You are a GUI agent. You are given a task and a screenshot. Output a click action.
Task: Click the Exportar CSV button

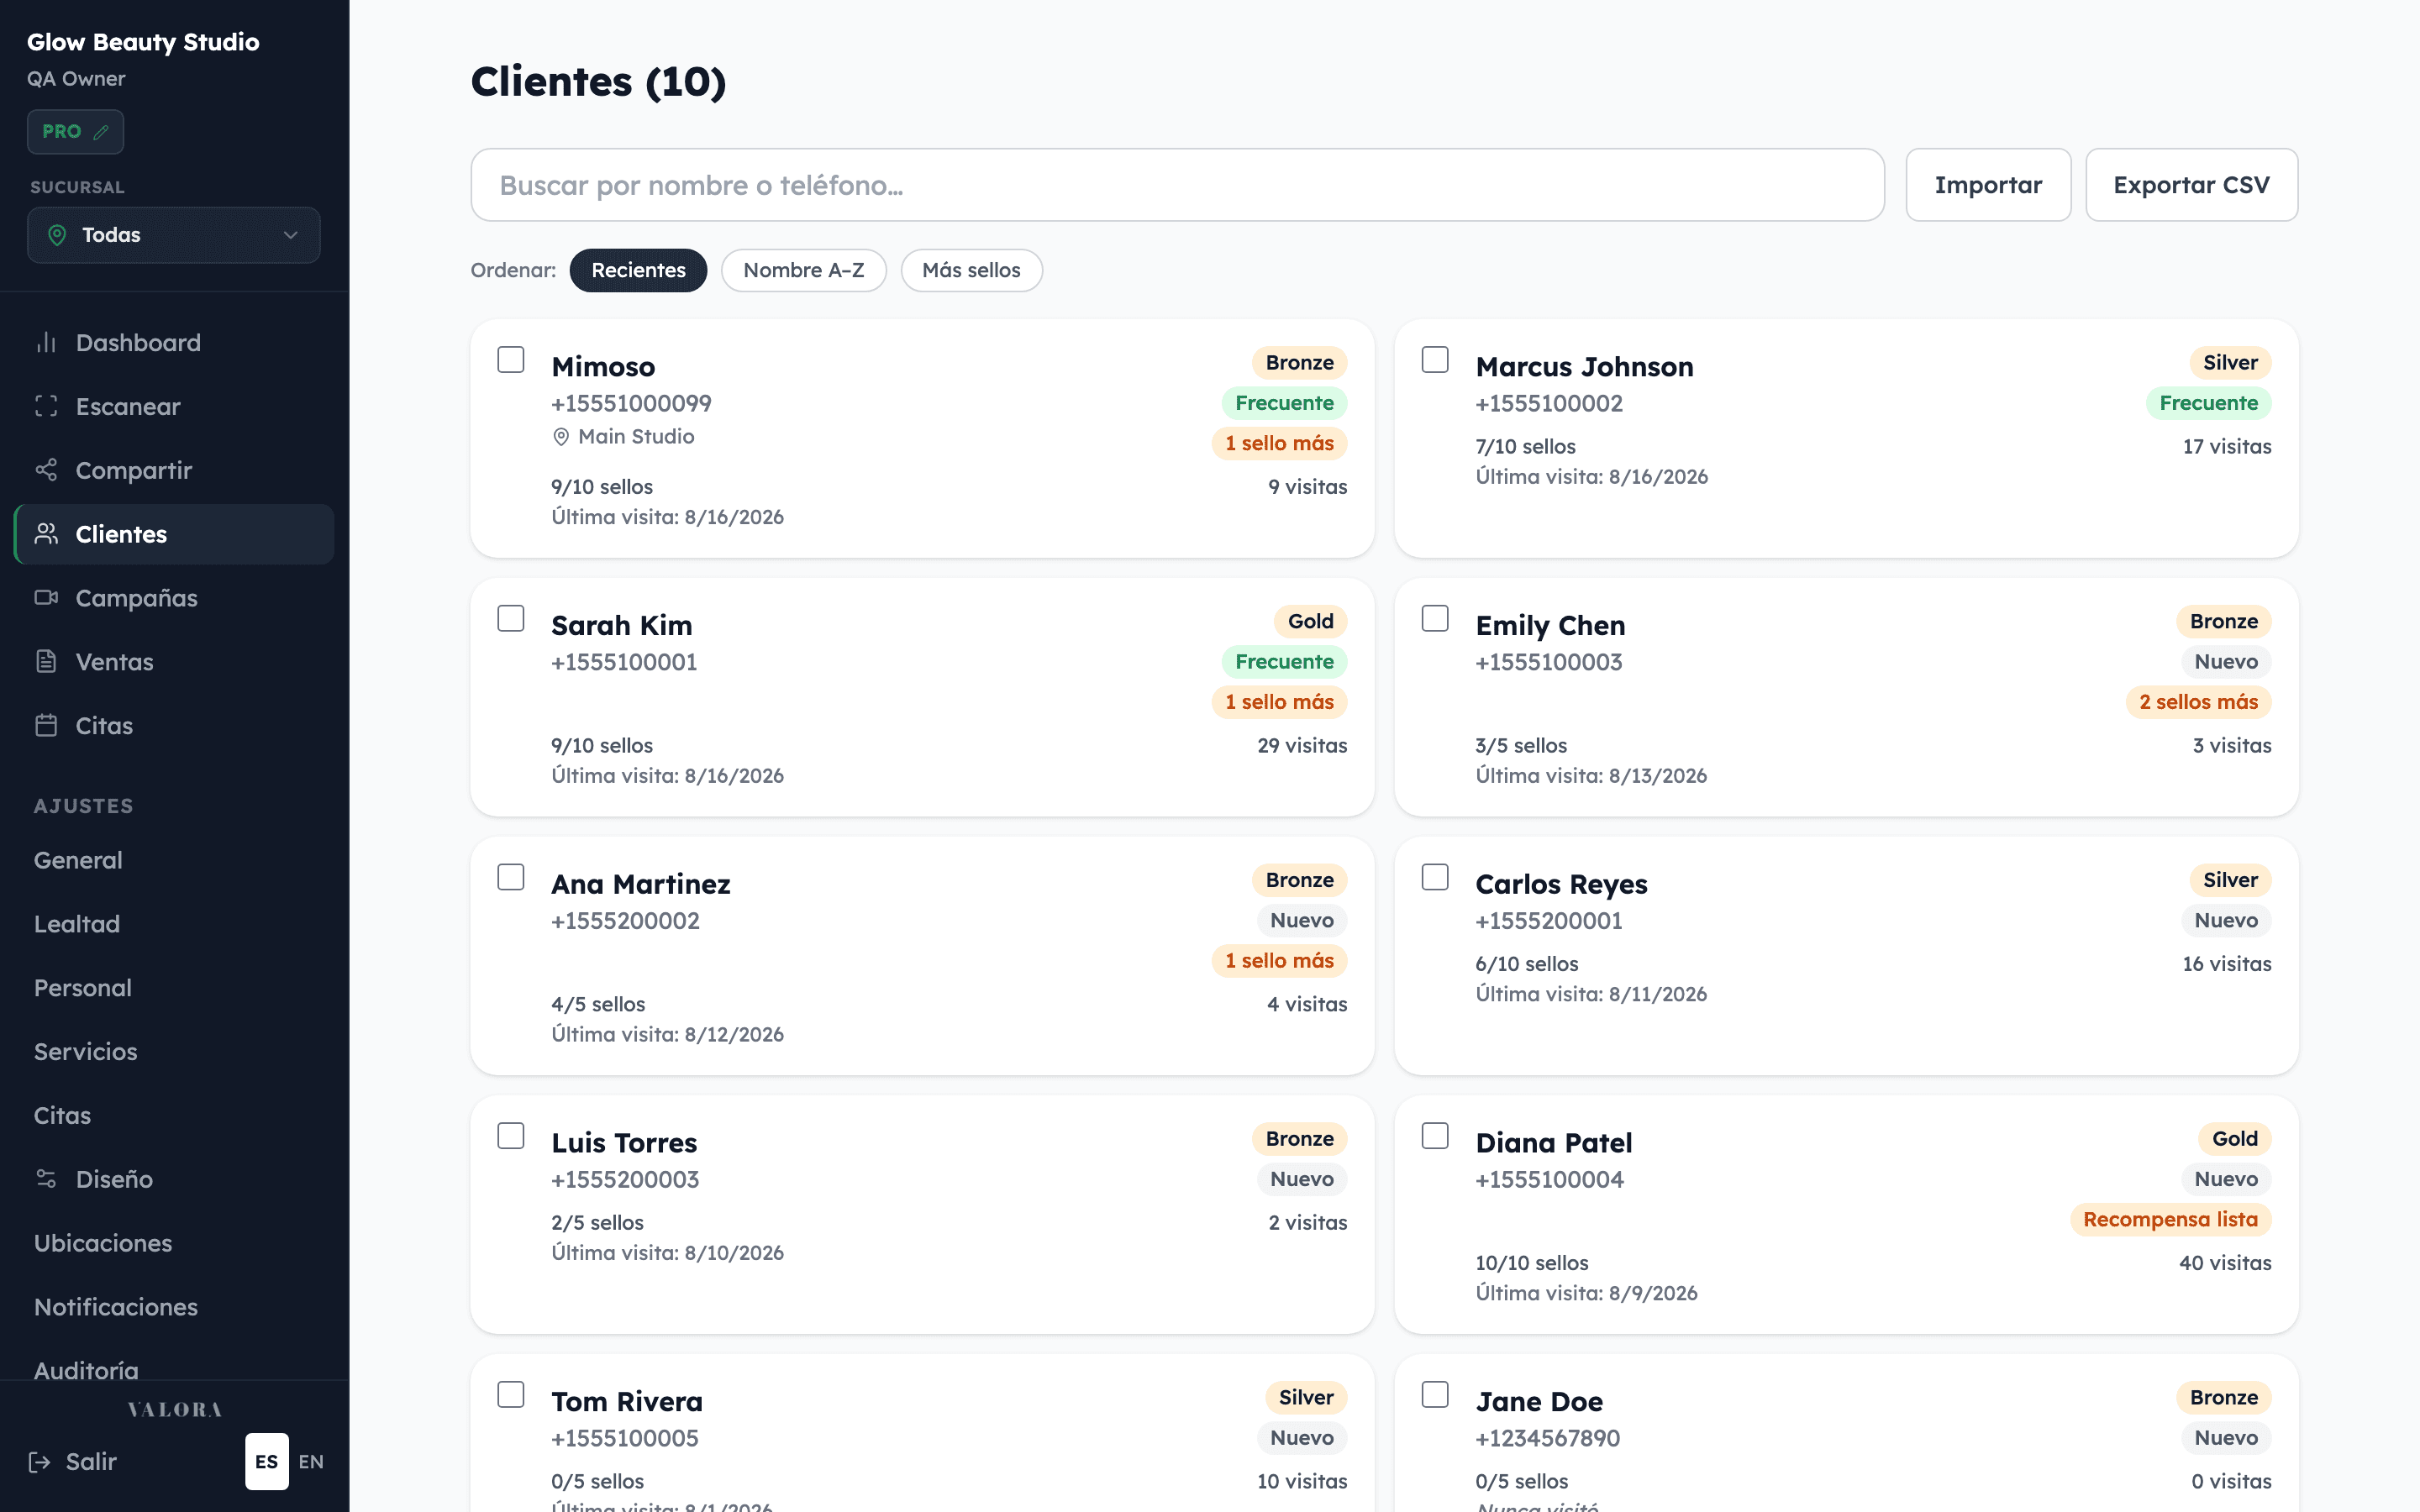[x=2191, y=185]
